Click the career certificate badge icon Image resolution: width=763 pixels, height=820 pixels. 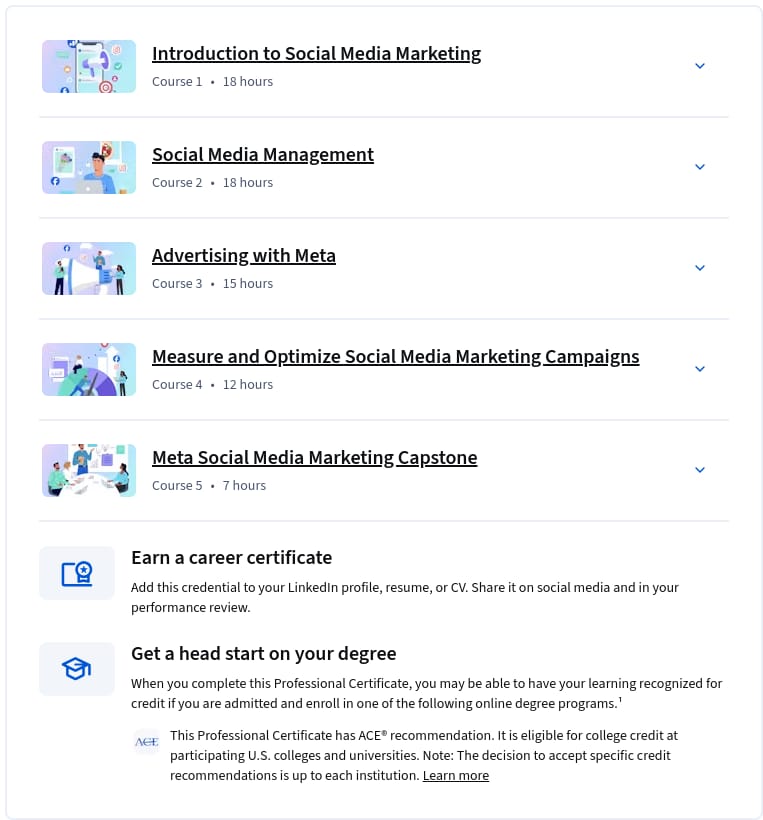pyautogui.click(x=77, y=573)
